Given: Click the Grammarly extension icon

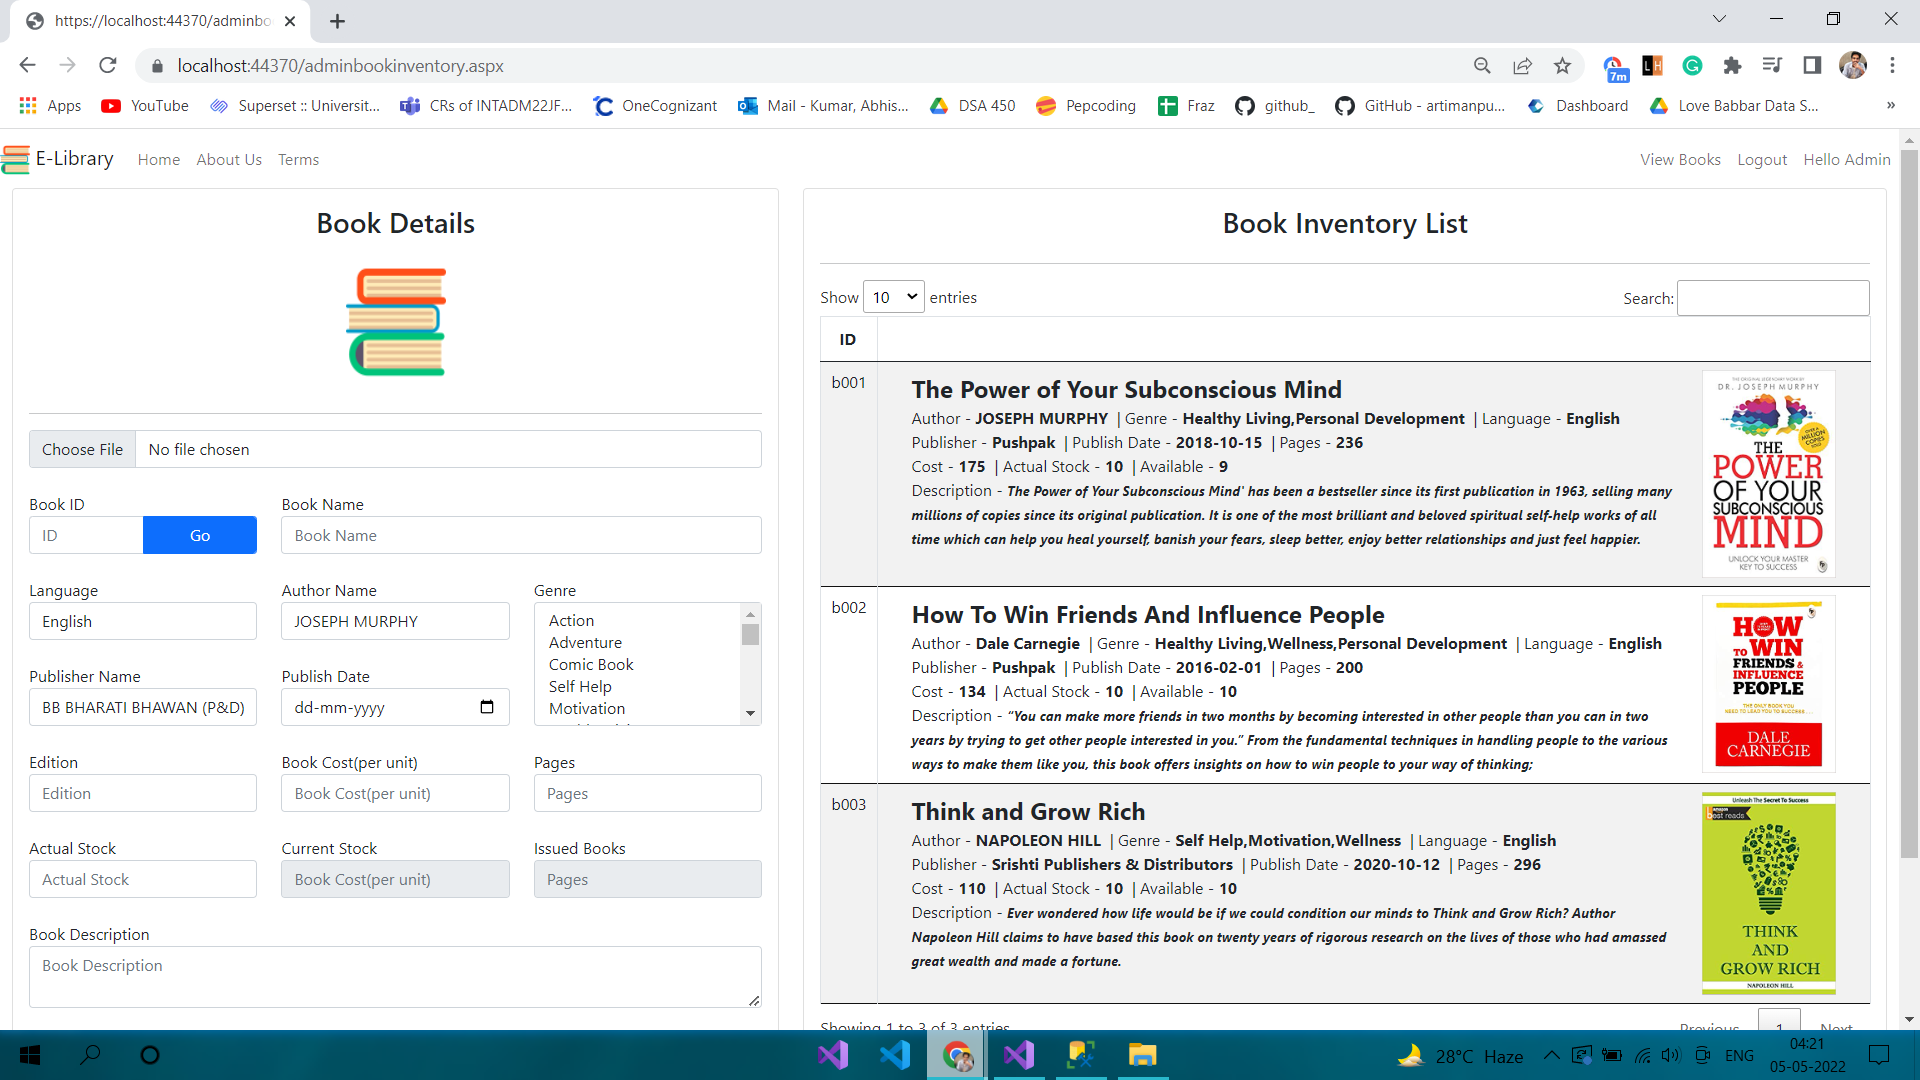Looking at the screenshot, I should click(x=1692, y=66).
